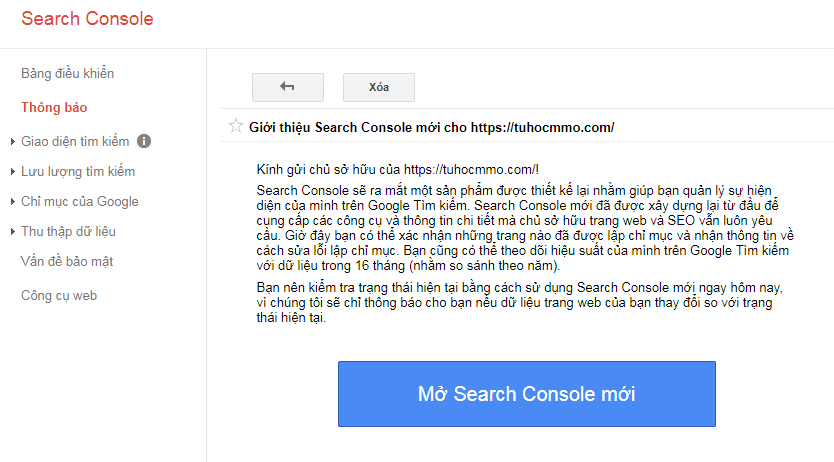Click the back arrow button
The image size is (834, 462).
[288, 87]
